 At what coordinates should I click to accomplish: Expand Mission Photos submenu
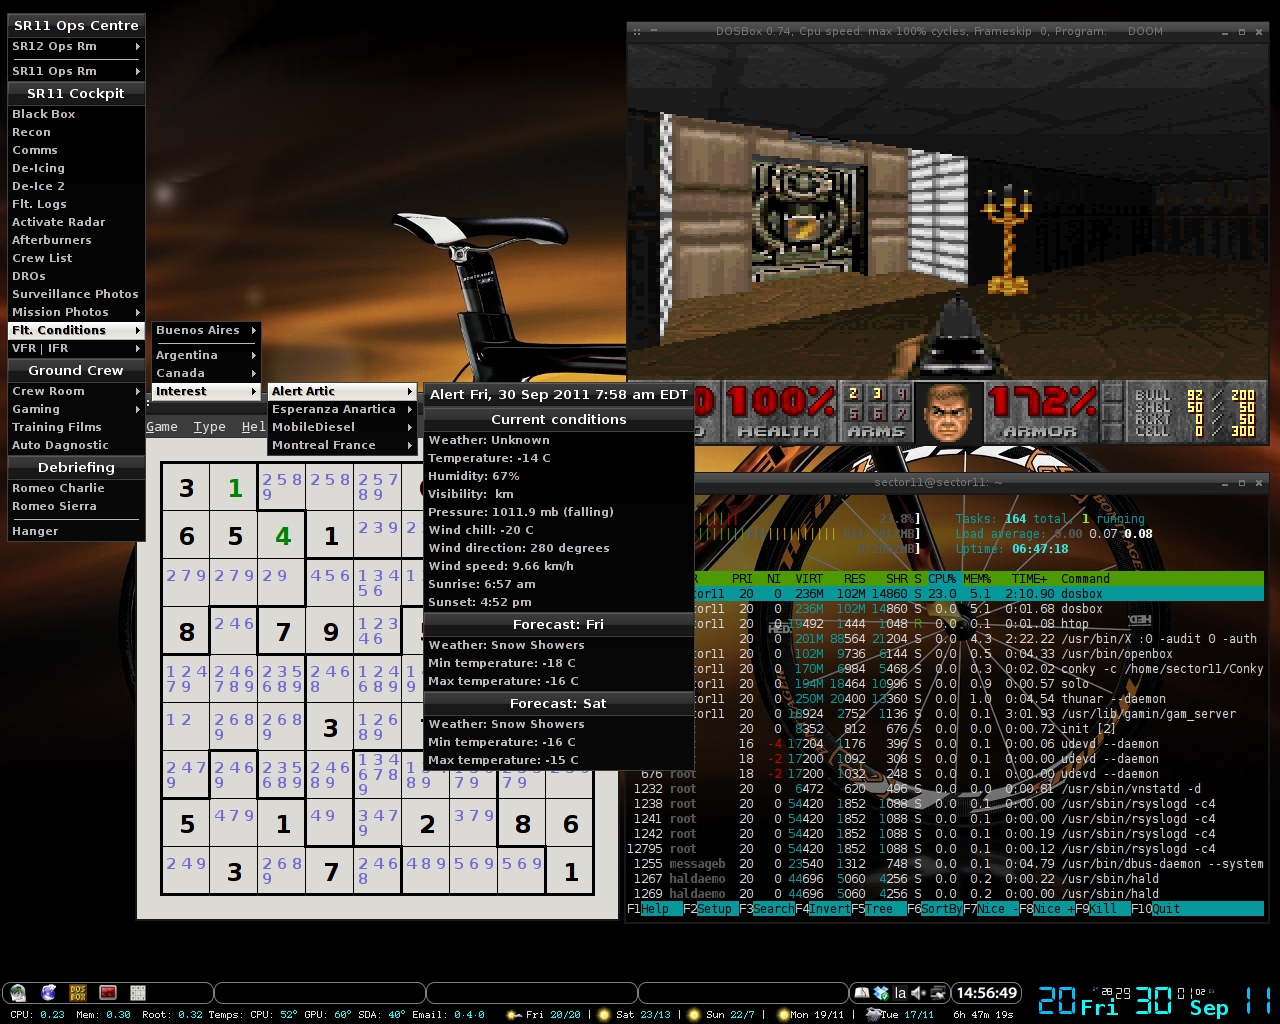(x=76, y=312)
